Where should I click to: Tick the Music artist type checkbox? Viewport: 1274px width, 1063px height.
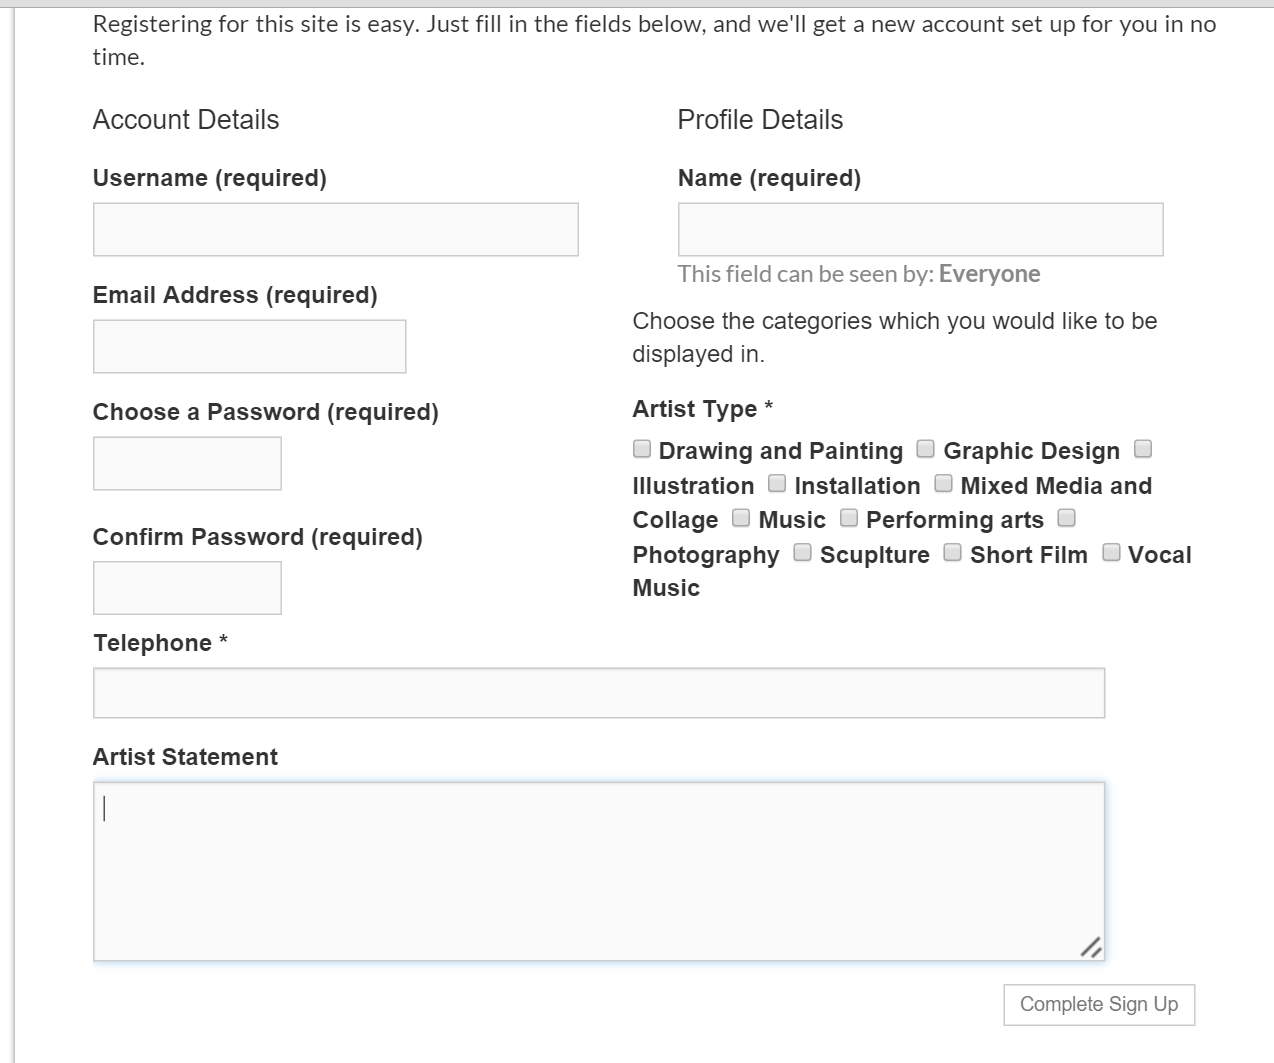741,518
